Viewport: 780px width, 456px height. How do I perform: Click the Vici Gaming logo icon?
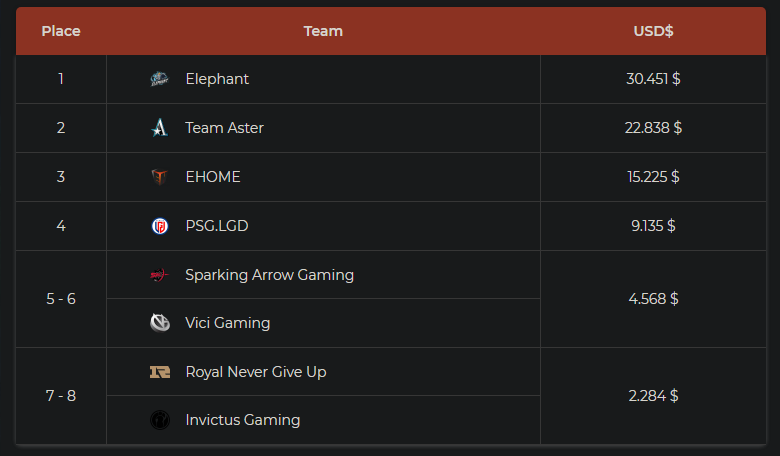160,323
